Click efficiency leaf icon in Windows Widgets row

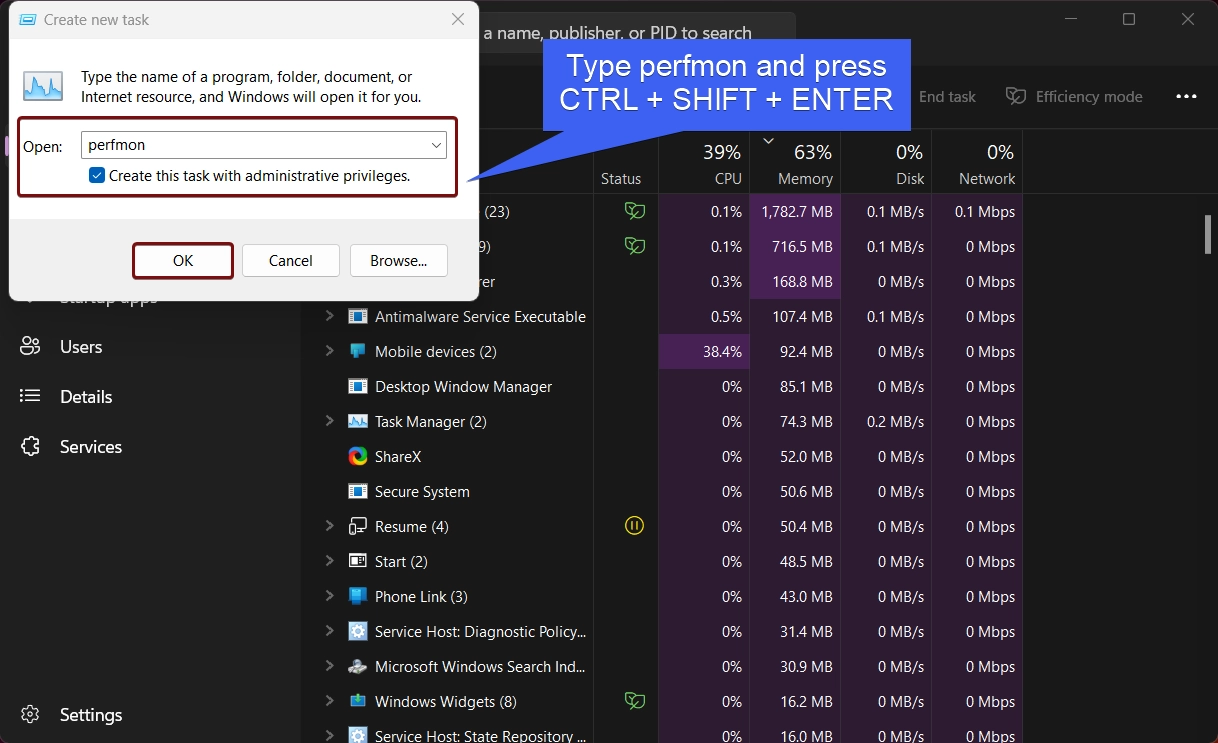click(634, 701)
